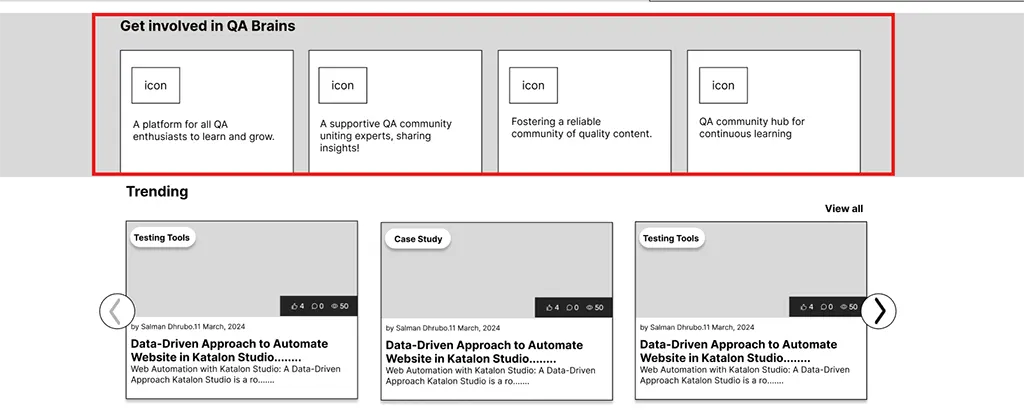Click the icon above "Fostering a reliable community"
This screenshot has height=410, width=1024.
coord(533,85)
